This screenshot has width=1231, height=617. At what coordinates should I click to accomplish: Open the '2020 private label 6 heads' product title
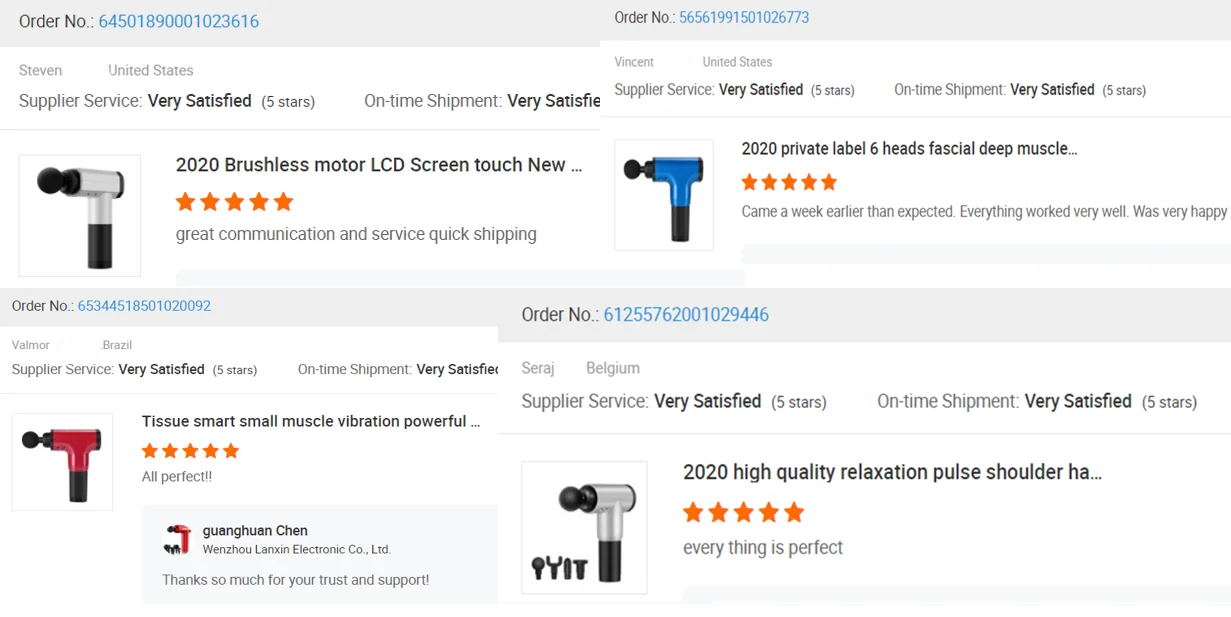point(909,149)
